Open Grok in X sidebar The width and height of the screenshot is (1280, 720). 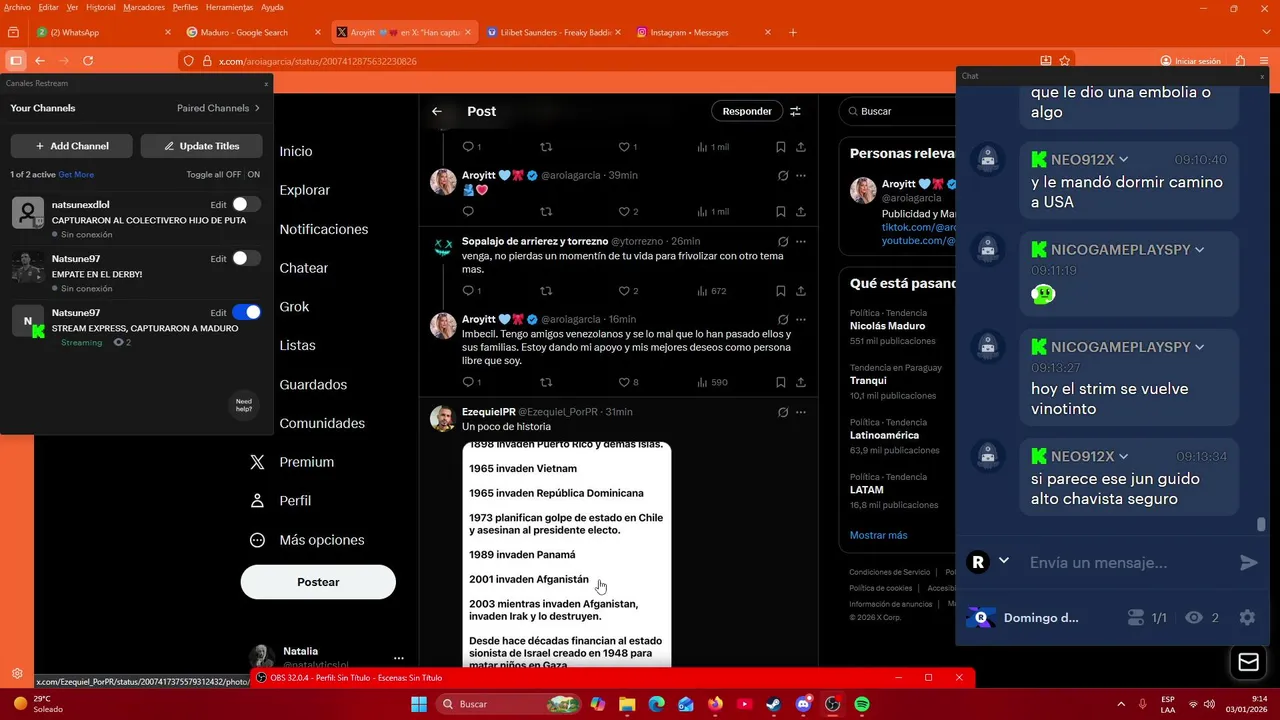click(x=294, y=307)
